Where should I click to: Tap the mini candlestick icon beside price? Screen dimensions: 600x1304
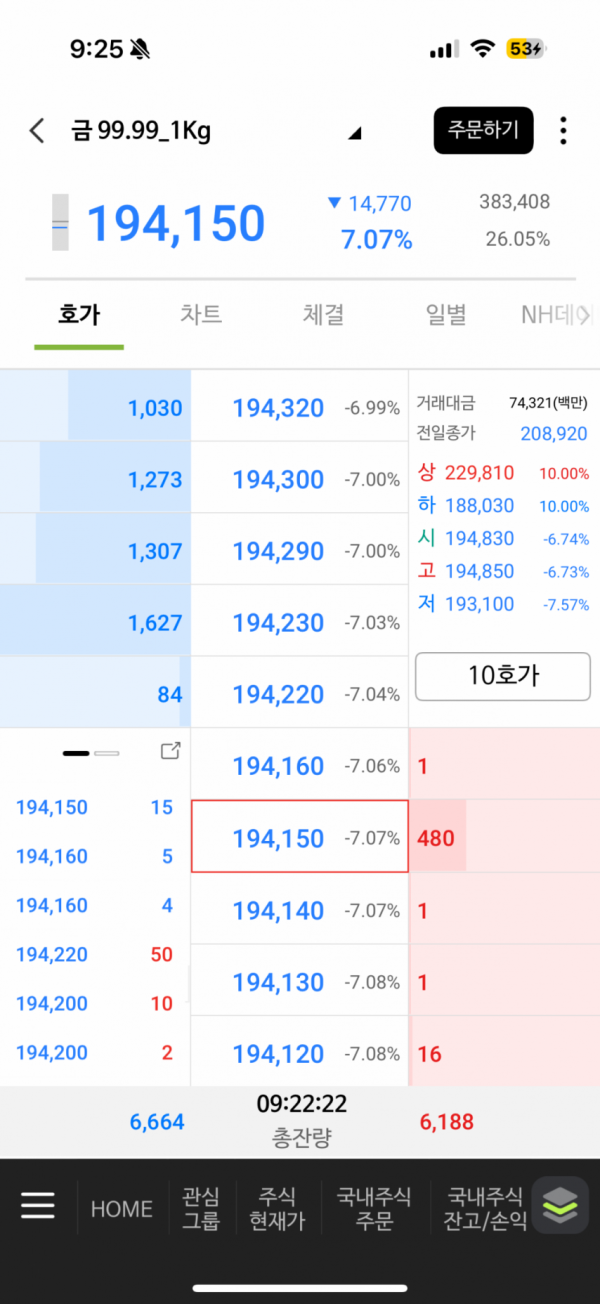tap(60, 223)
